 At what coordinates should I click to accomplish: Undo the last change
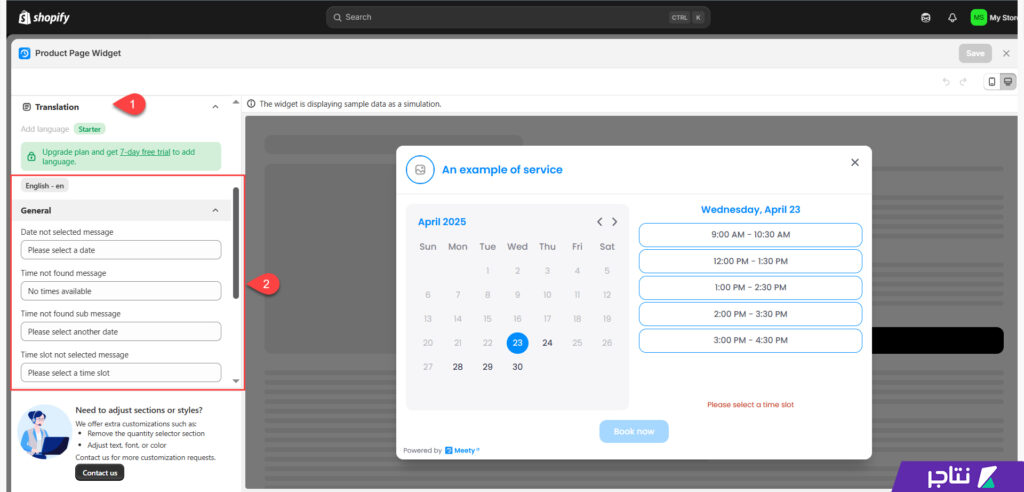pyautogui.click(x=946, y=82)
